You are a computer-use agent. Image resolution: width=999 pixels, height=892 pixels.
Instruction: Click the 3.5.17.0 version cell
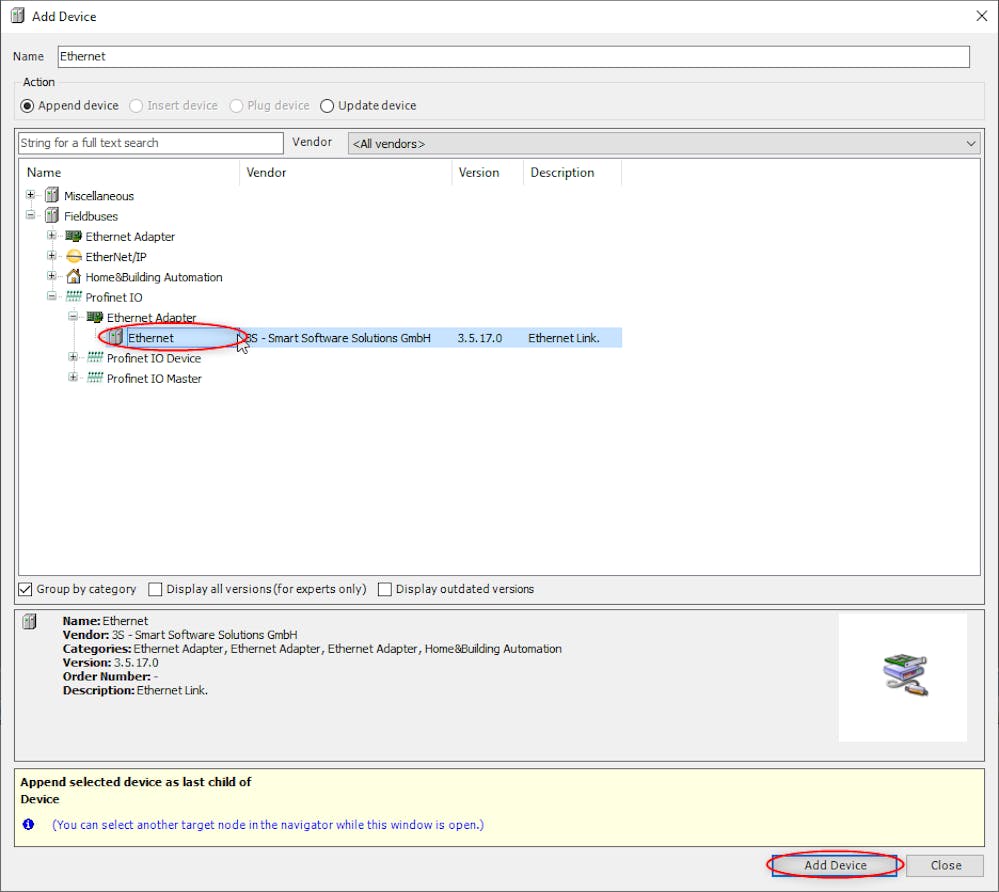click(x=480, y=338)
